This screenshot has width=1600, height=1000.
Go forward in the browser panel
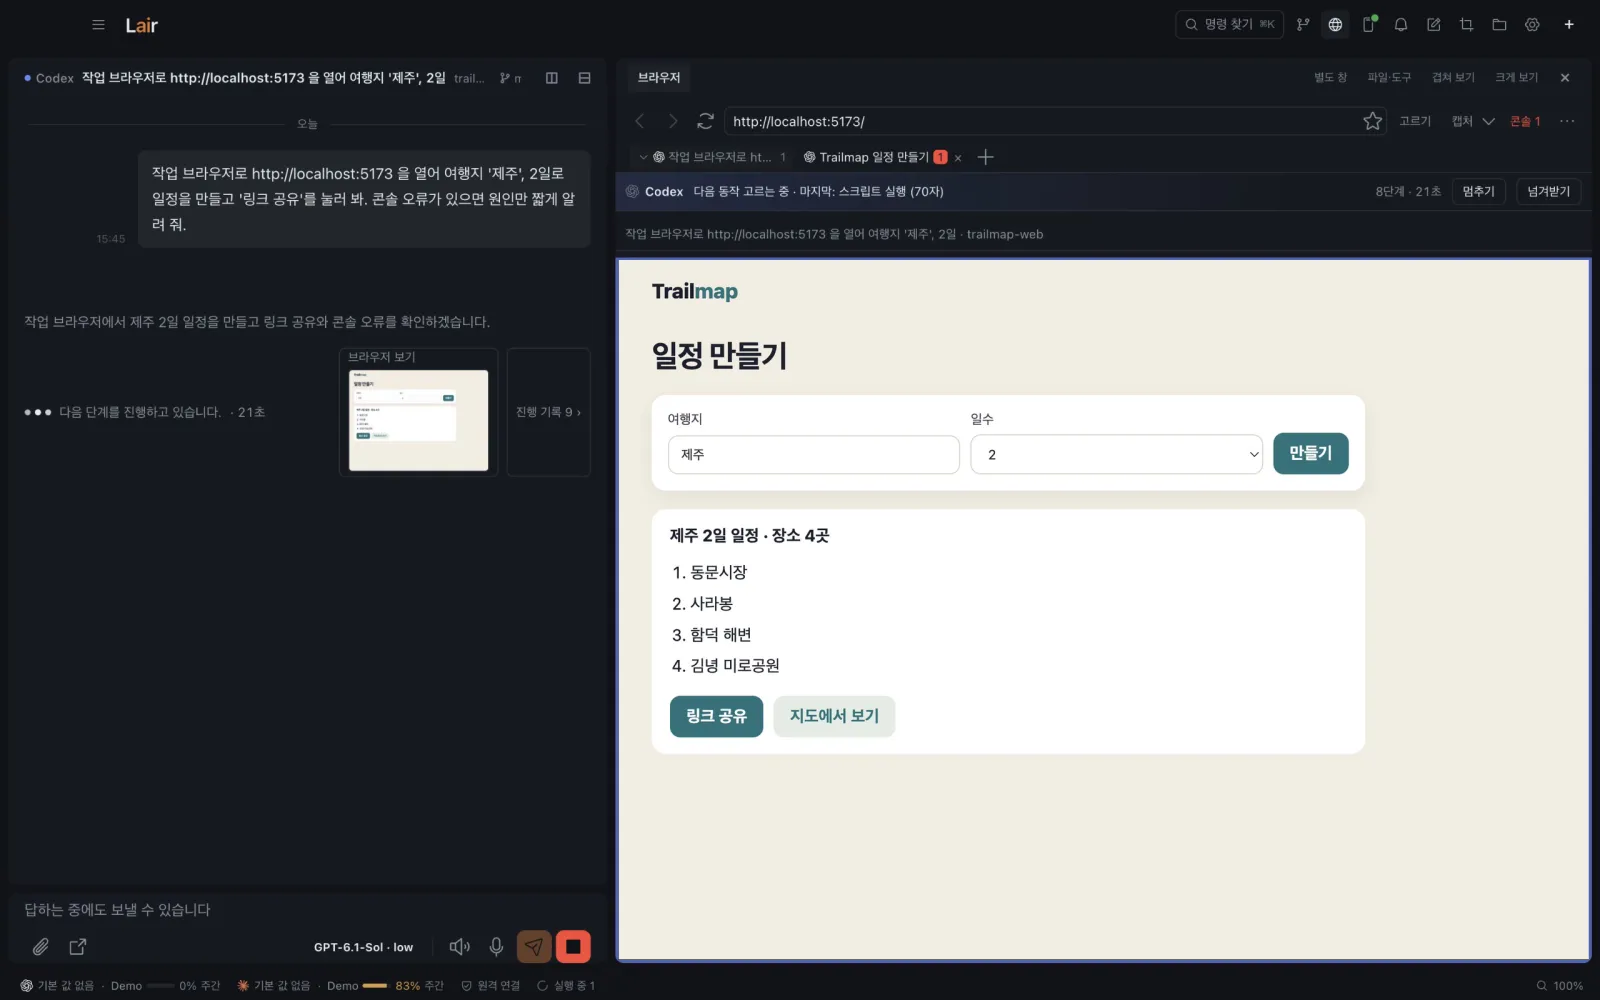click(x=673, y=121)
